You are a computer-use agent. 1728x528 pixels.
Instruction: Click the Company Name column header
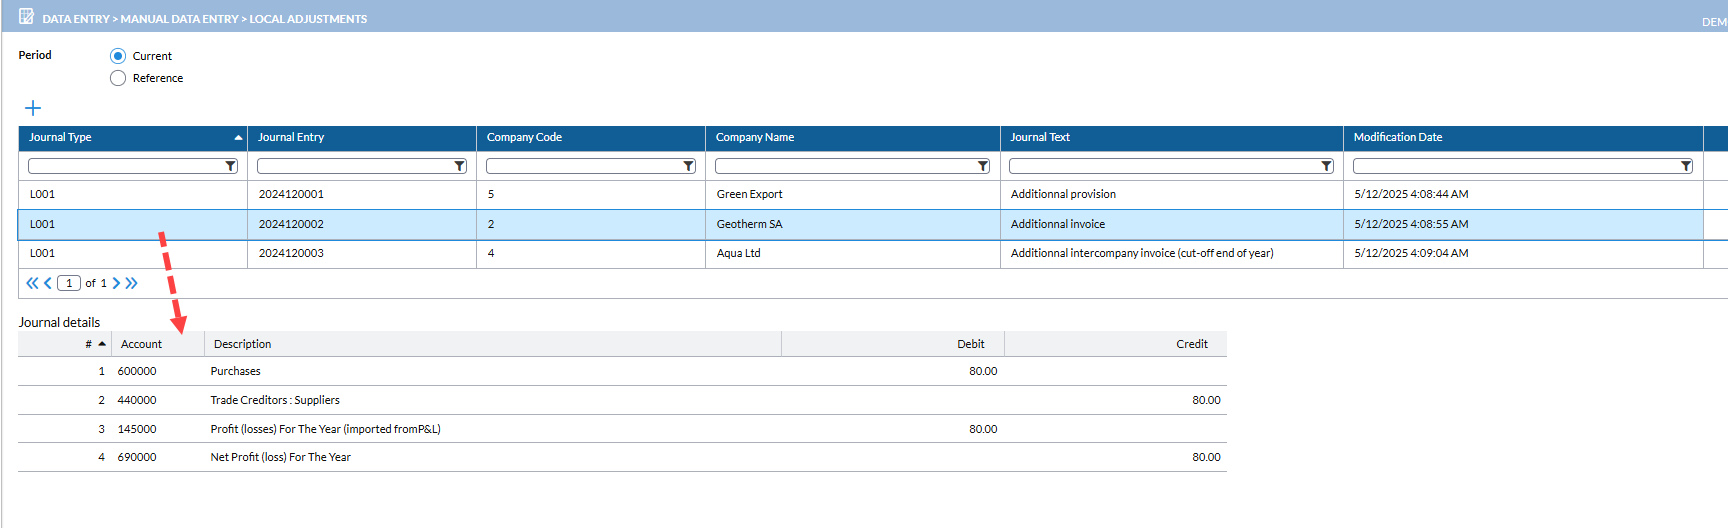point(755,137)
